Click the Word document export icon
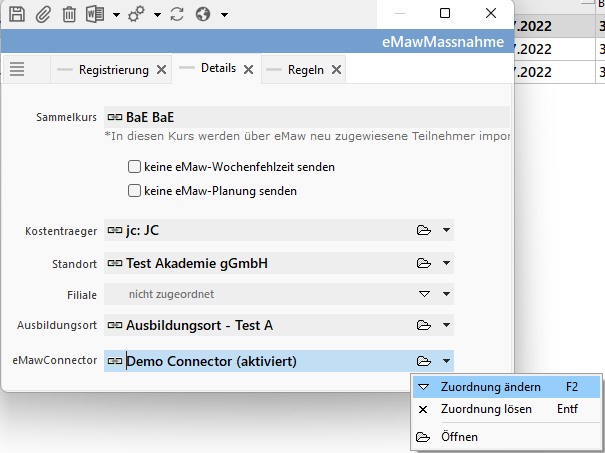 click(x=95, y=14)
